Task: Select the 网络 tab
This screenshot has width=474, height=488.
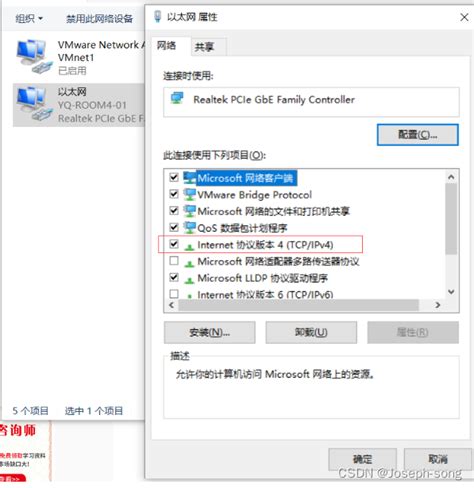Action: click(x=166, y=45)
